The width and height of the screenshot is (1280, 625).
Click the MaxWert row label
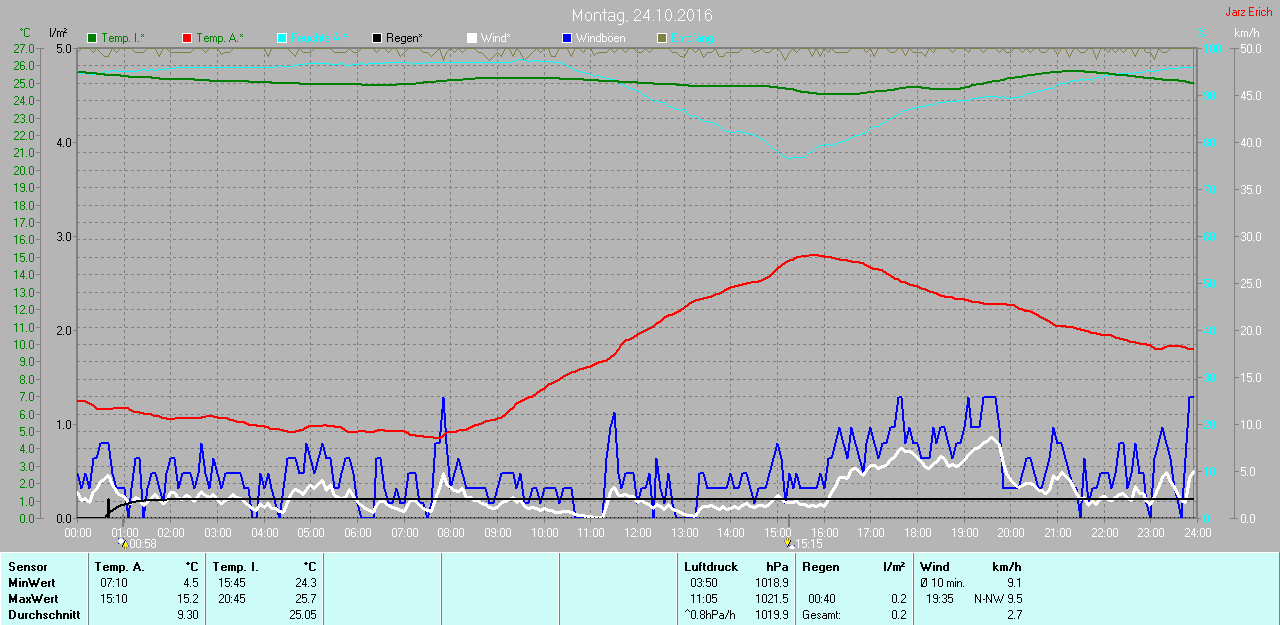coord(33,599)
